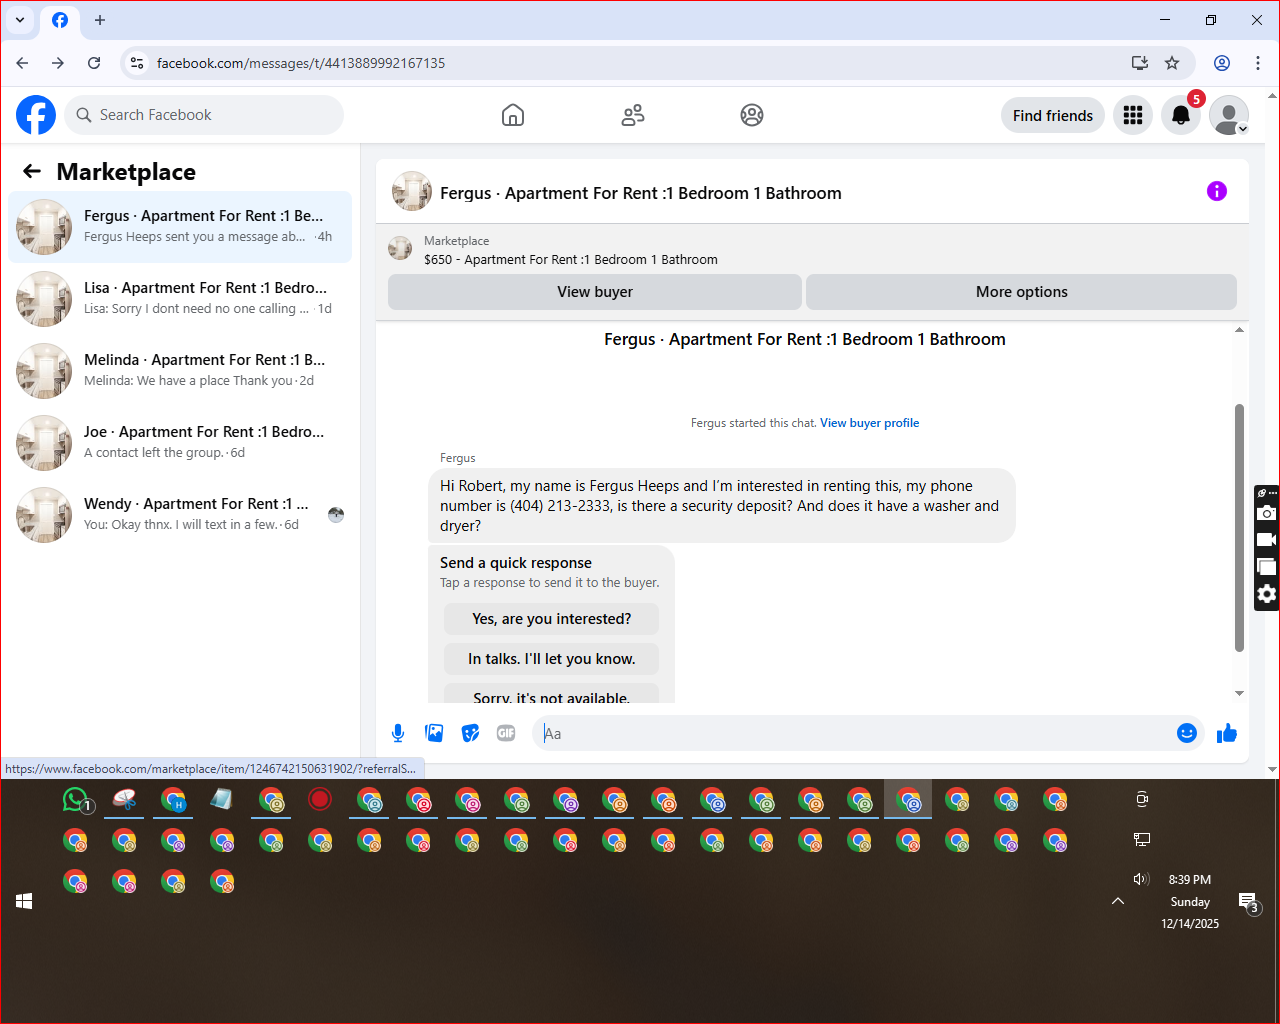Click the chat scroll down arrow
1280x1024 pixels.
pyautogui.click(x=1239, y=693)
